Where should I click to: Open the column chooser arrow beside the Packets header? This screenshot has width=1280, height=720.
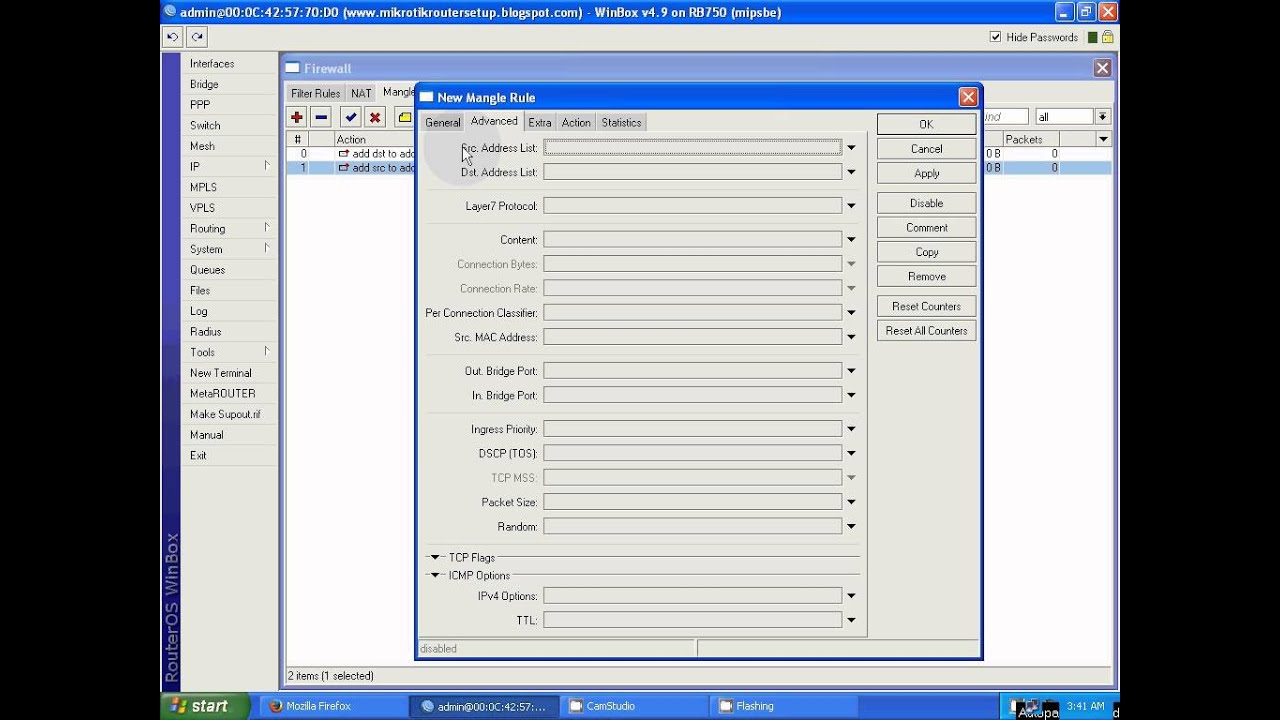pyautogui.click(x=1103, y=139)
